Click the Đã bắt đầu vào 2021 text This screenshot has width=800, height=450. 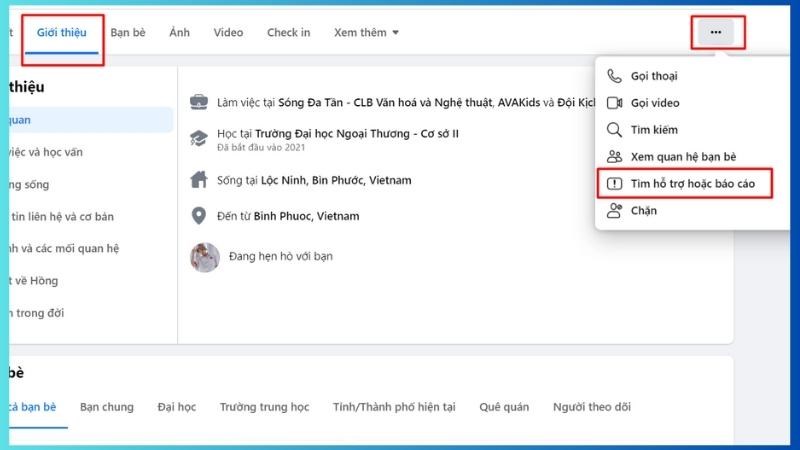point(261,147)
